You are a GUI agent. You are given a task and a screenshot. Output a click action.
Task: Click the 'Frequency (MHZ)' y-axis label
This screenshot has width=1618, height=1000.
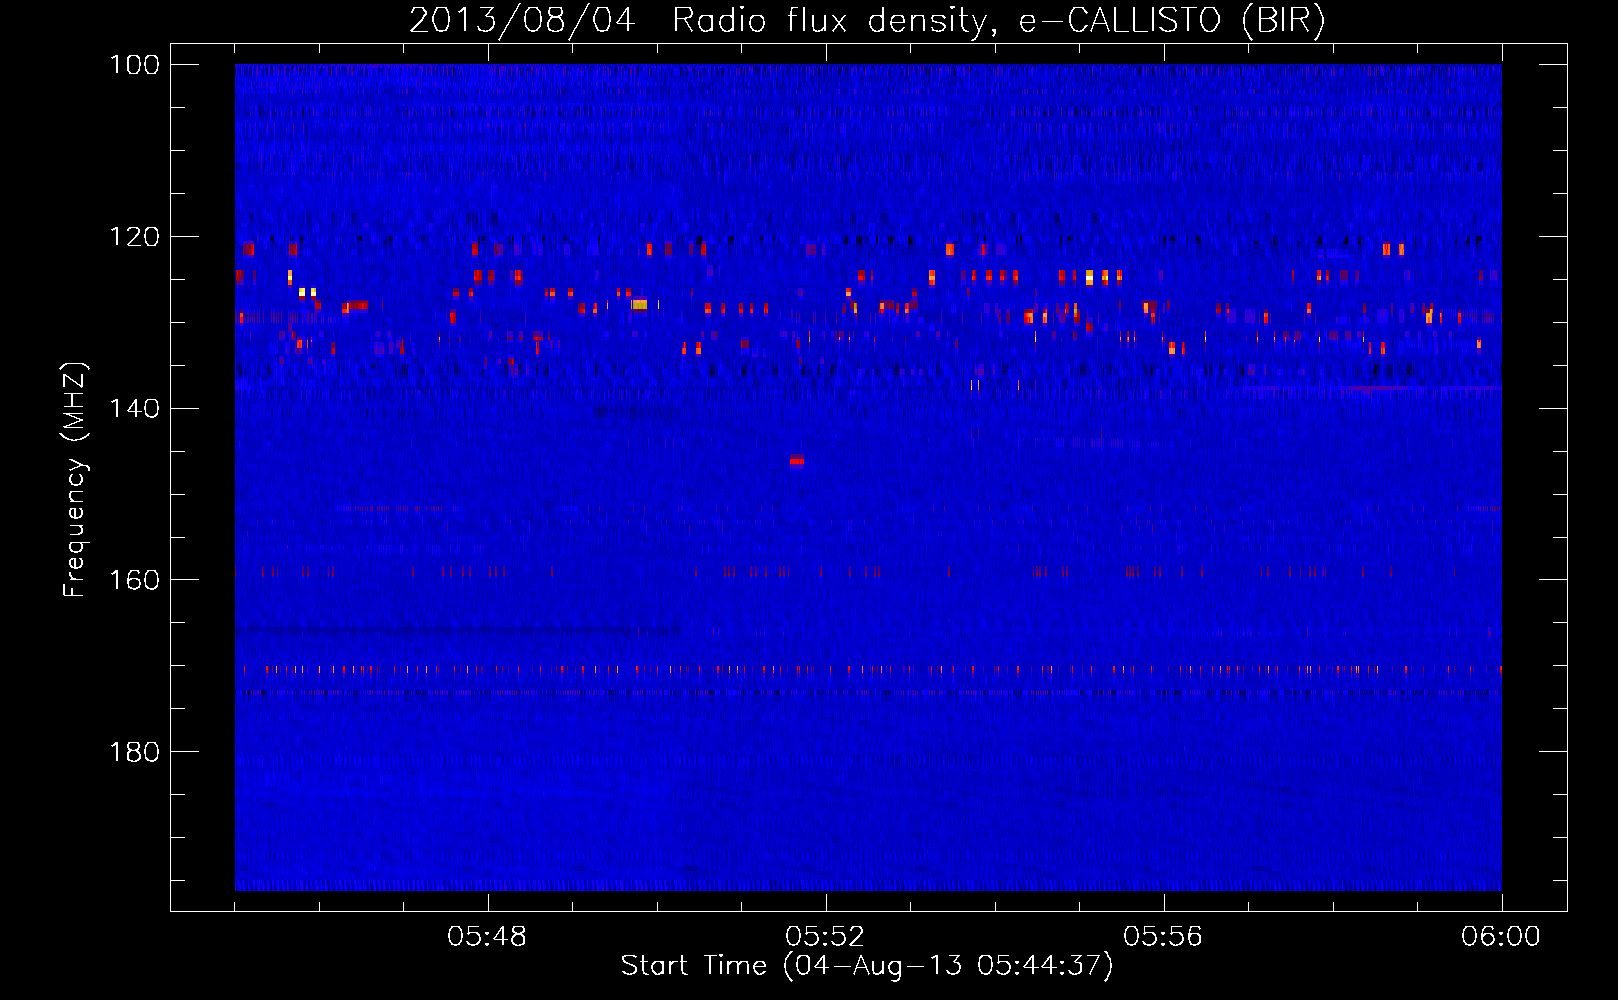75,479
